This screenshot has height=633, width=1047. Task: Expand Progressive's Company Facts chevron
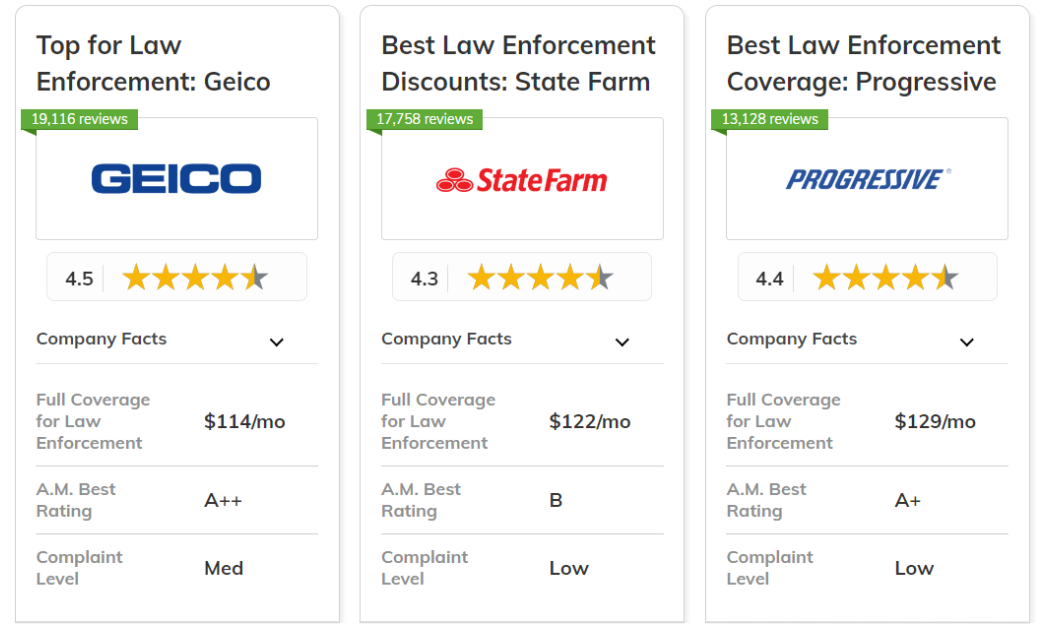[x=967, y=342]
